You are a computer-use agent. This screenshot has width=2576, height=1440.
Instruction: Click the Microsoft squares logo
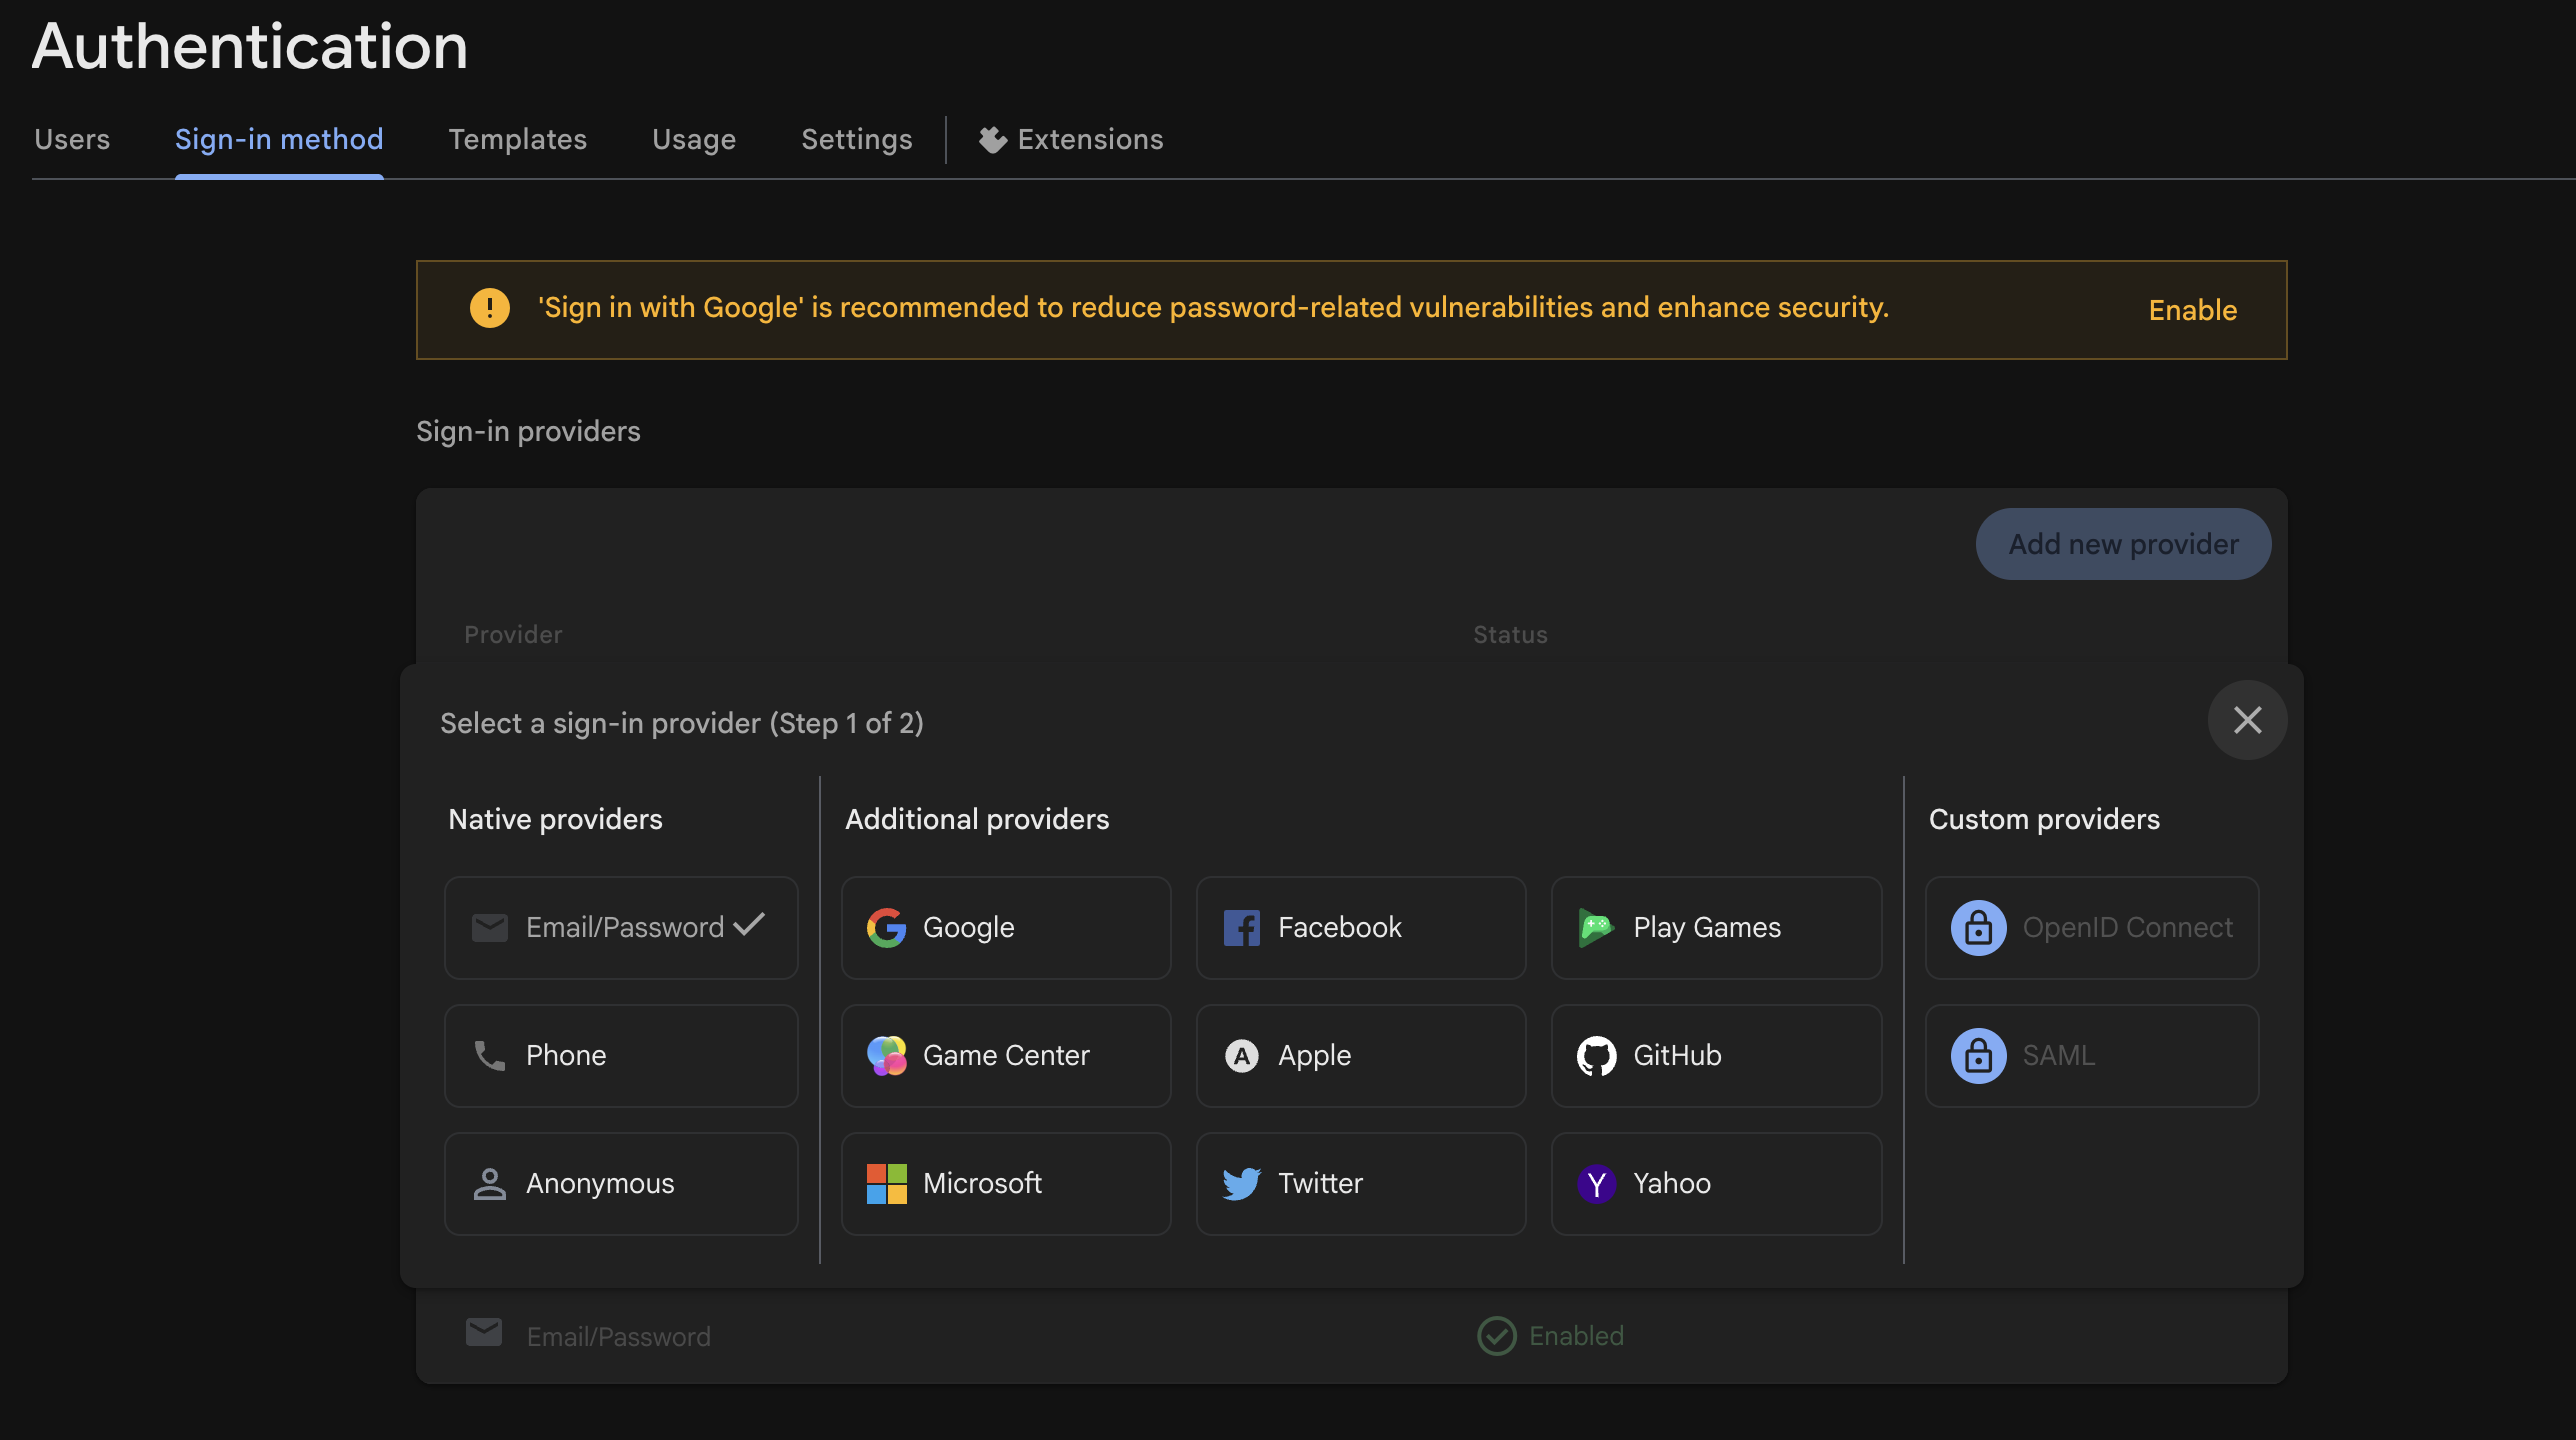(886, 1184)
